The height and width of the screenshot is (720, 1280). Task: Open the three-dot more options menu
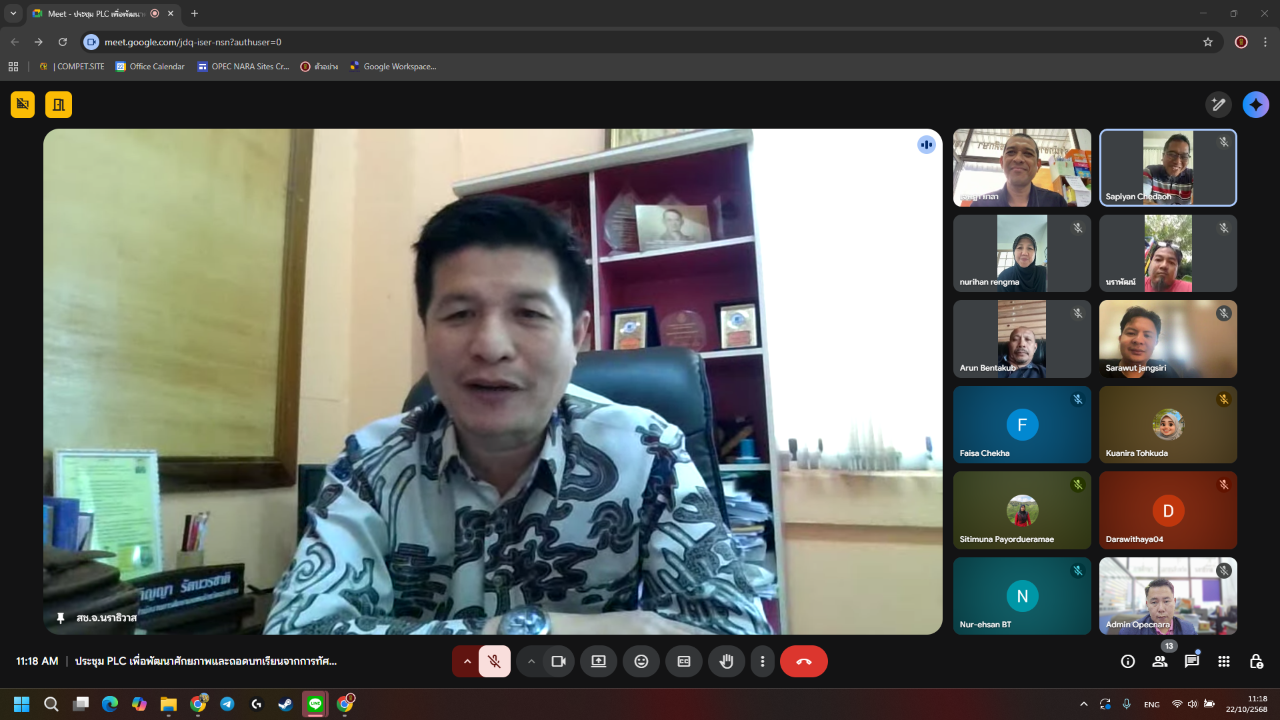click(763, 661)
